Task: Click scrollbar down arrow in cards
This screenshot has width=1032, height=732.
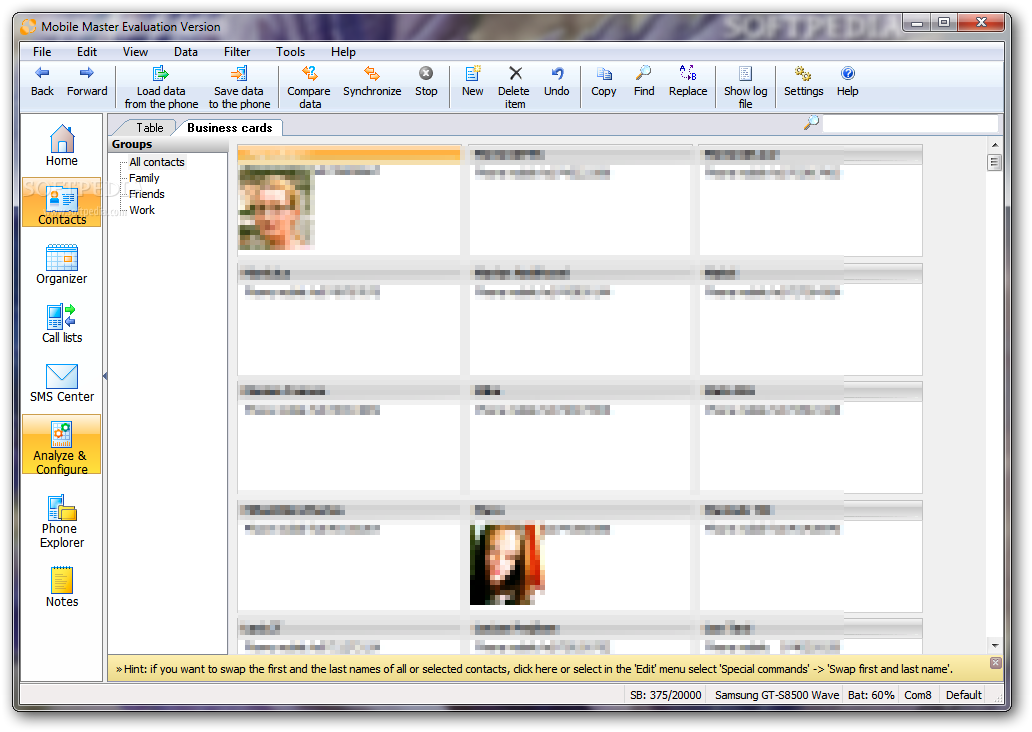Action: click(x=994, y=646)
